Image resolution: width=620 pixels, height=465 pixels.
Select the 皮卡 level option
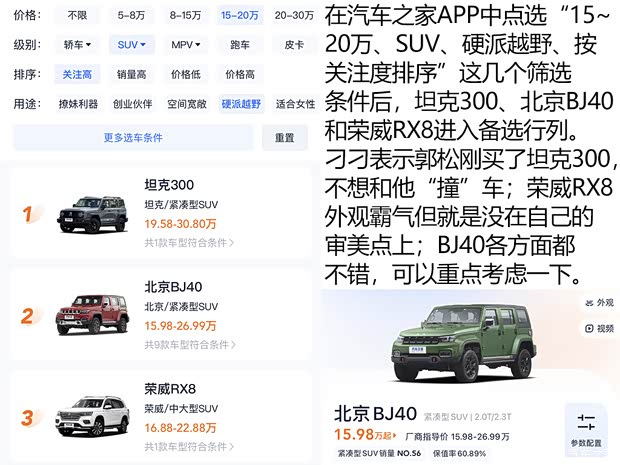(x=294, y=45)
